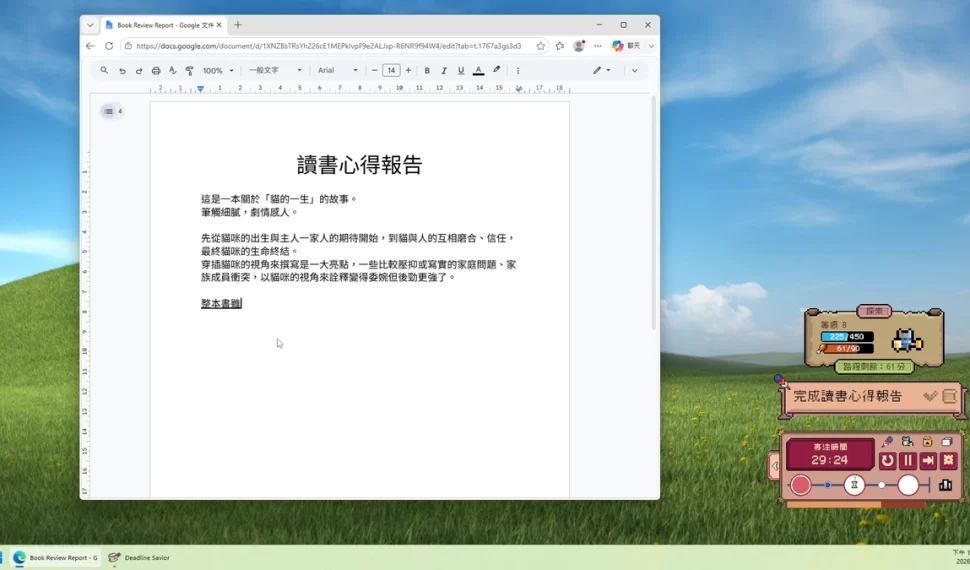970x570 pixels.
Task: Pause the focus timer
Action: point(908,460)
